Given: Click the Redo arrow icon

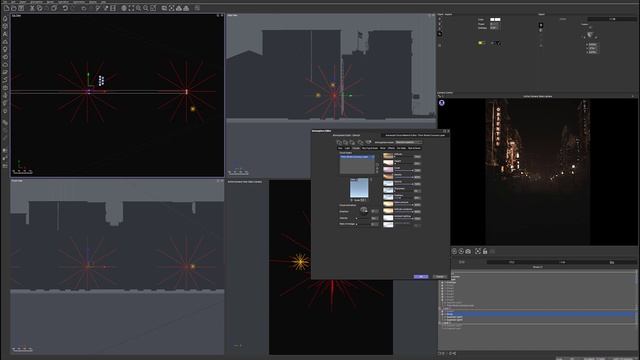Looking at the screenshot, I should click(72, 8).
